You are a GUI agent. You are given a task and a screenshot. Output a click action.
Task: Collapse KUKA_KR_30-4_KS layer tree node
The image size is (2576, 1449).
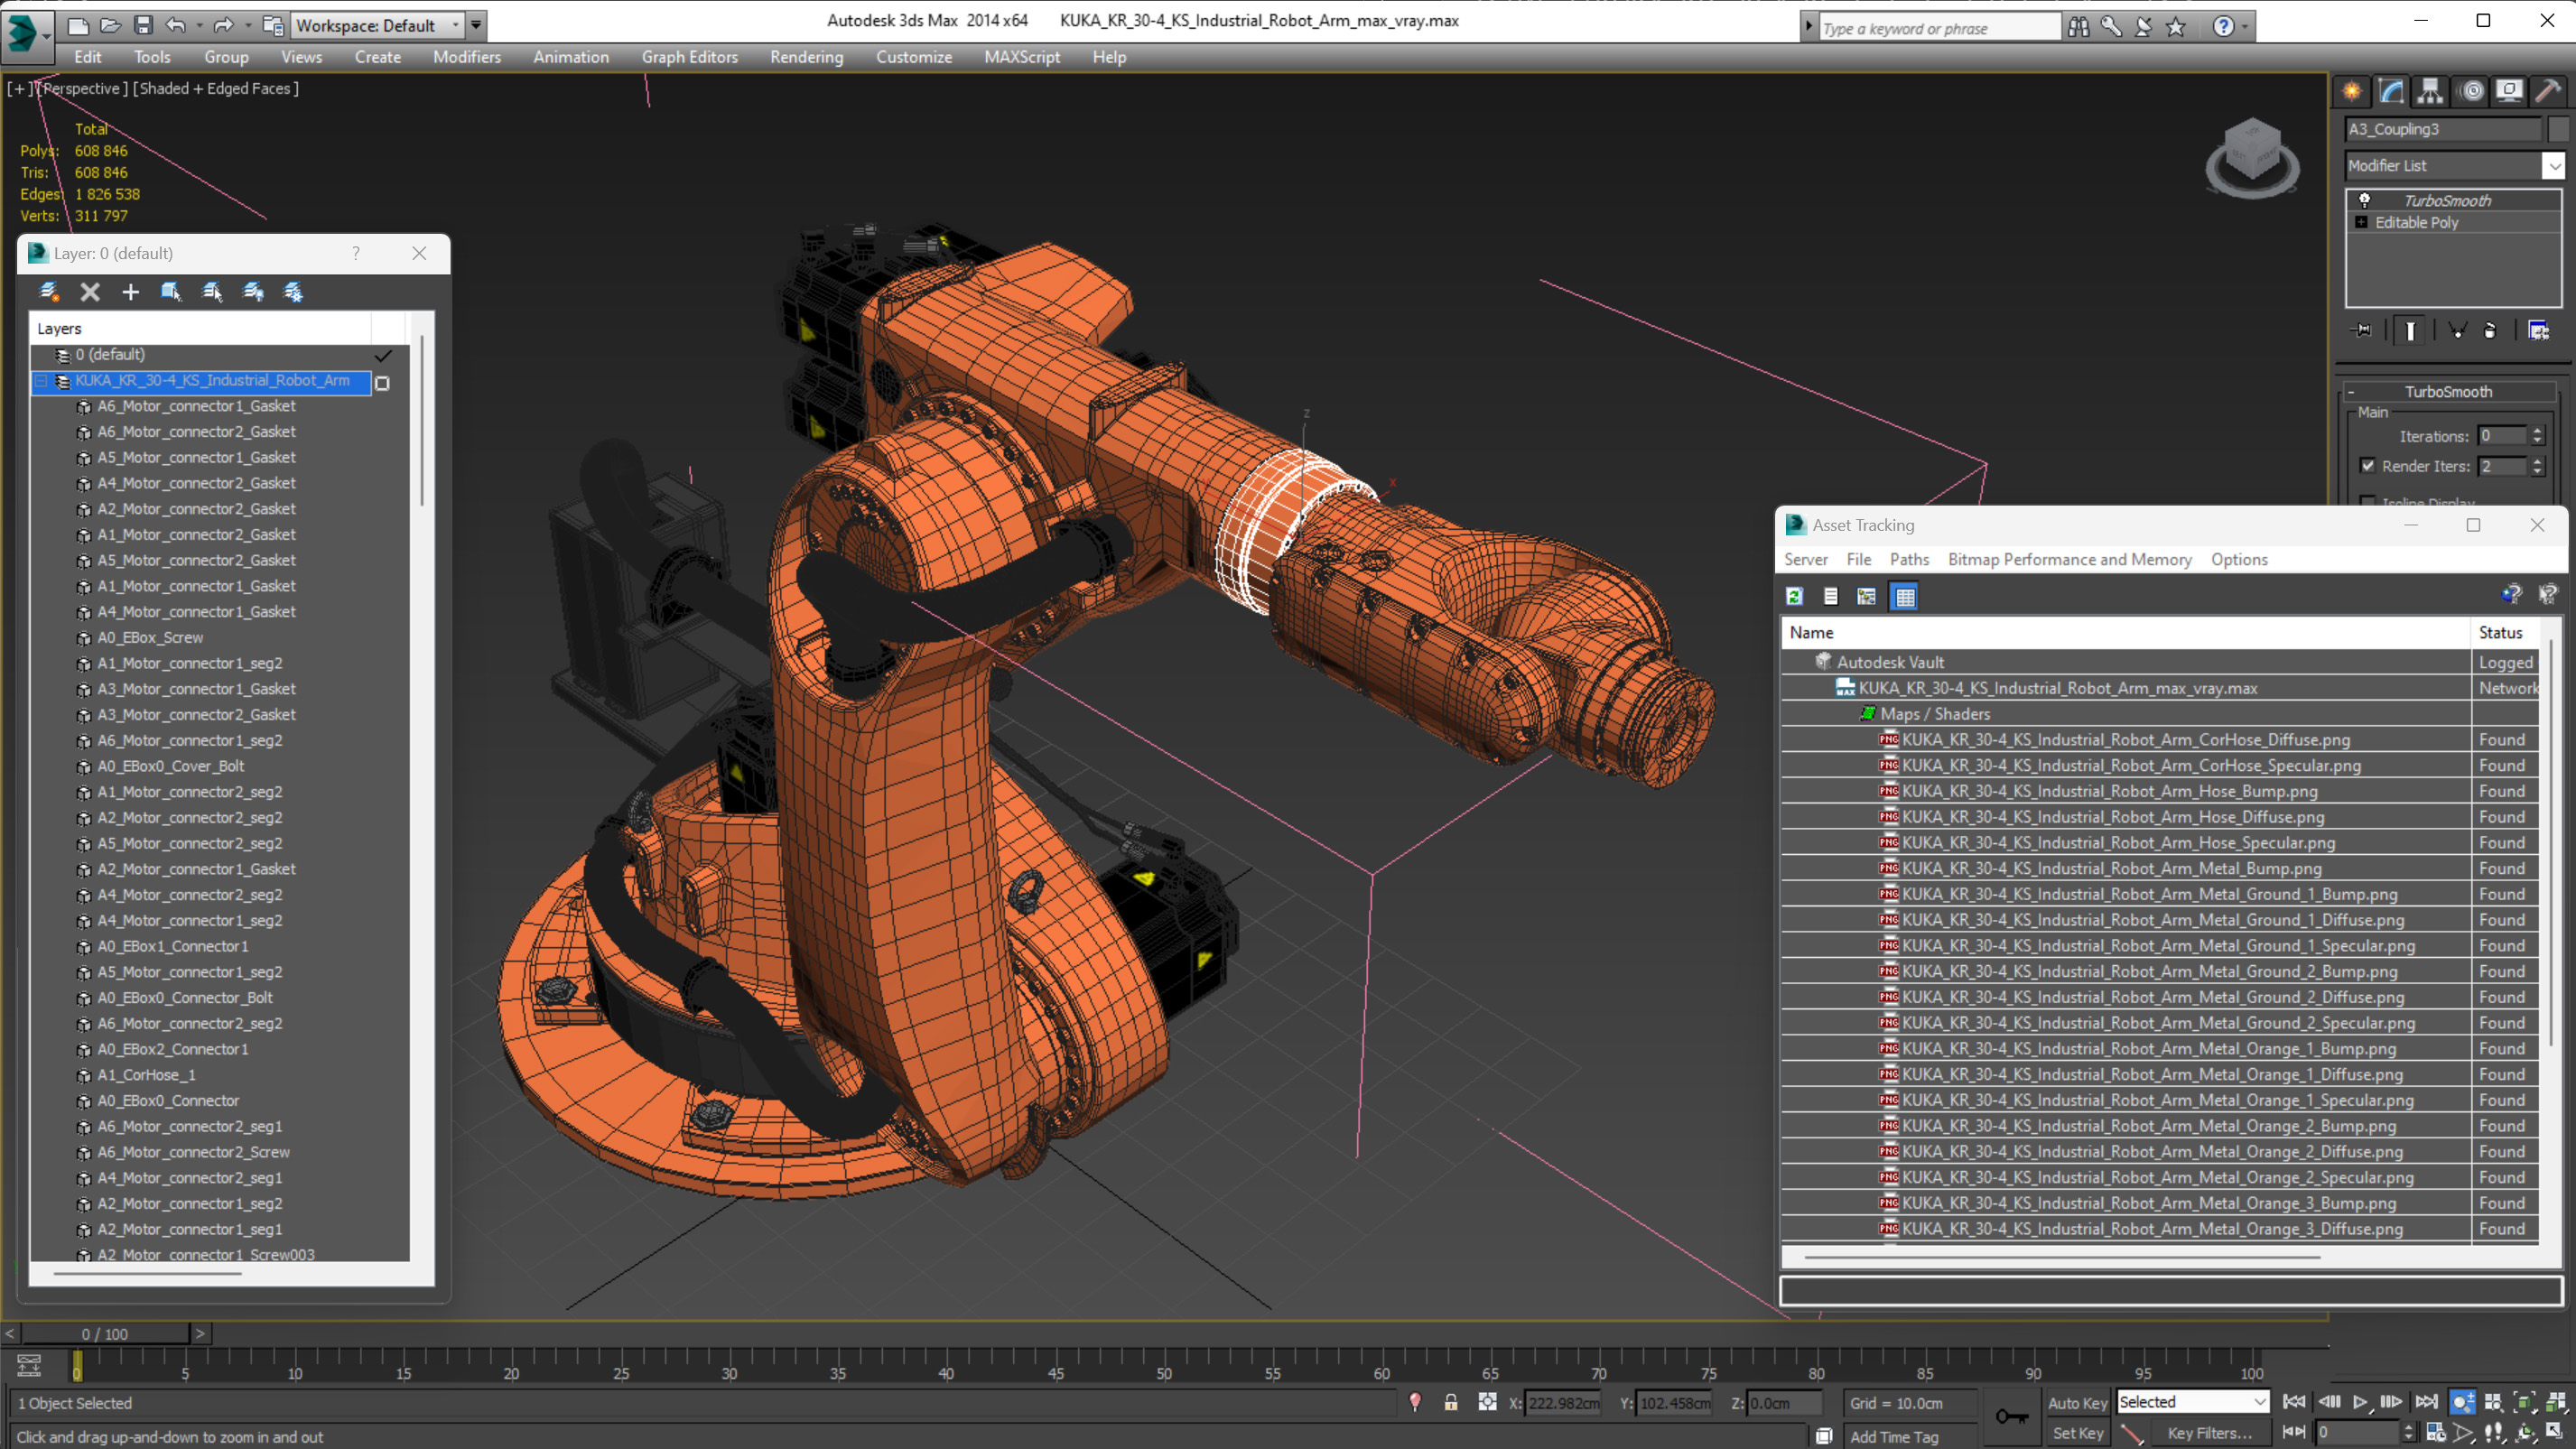click(41, 381)
